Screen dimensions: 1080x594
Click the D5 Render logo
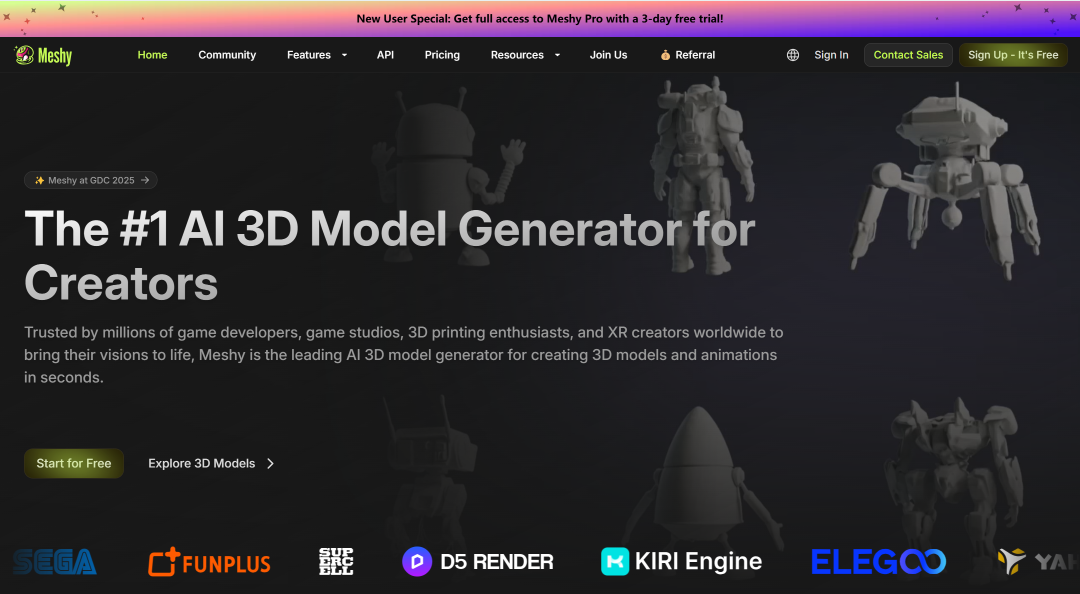478,562
